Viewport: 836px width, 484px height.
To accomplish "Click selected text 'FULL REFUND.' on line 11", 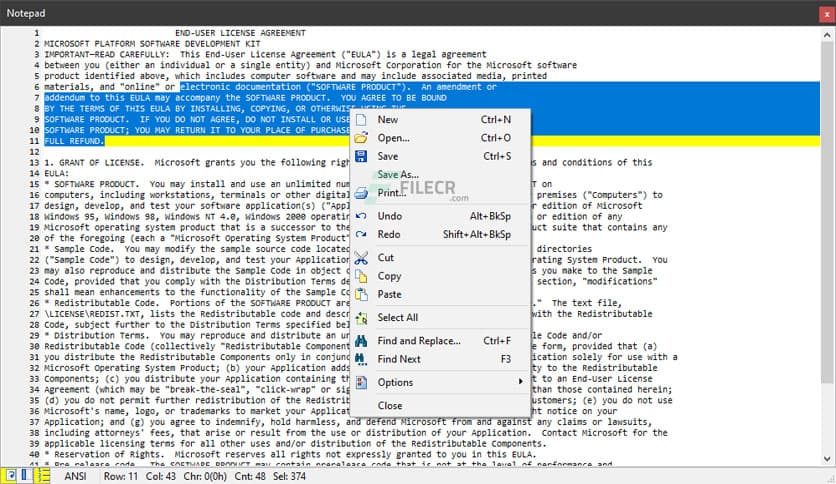I will point(74,141).
